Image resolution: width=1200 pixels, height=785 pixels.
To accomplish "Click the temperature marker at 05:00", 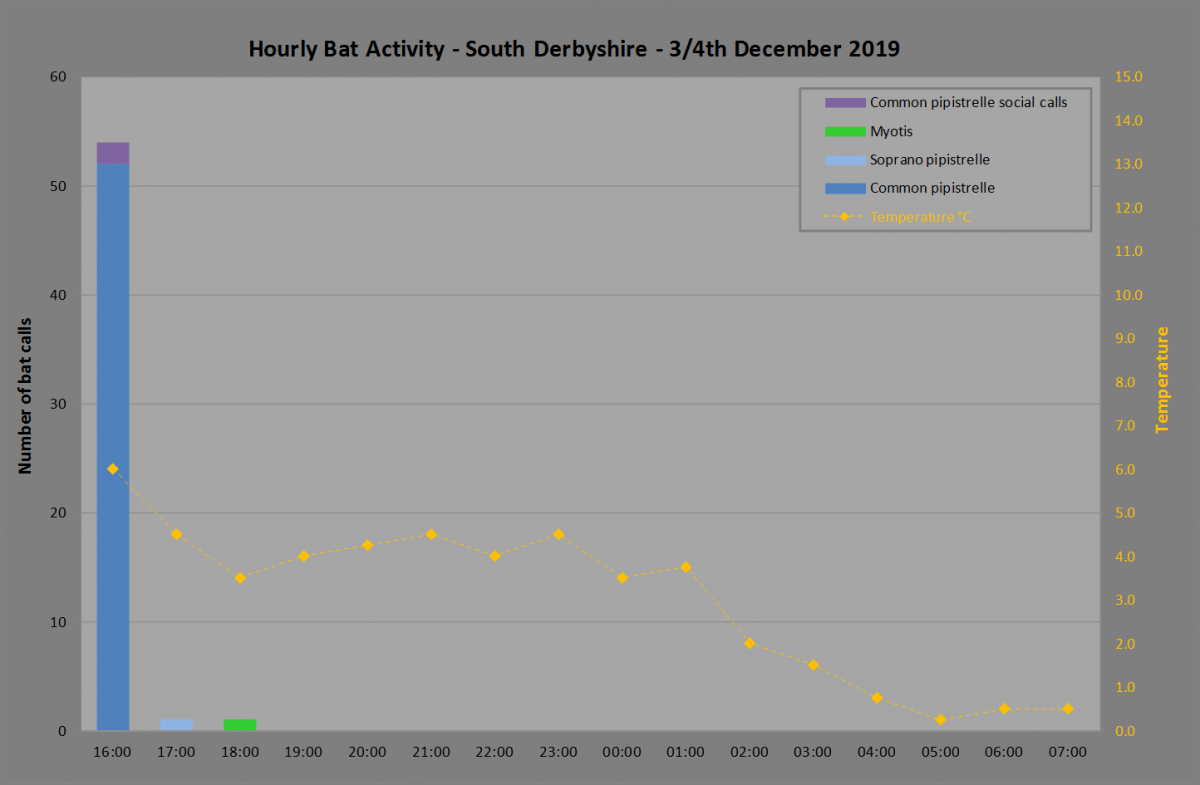I will coord(941,719).
